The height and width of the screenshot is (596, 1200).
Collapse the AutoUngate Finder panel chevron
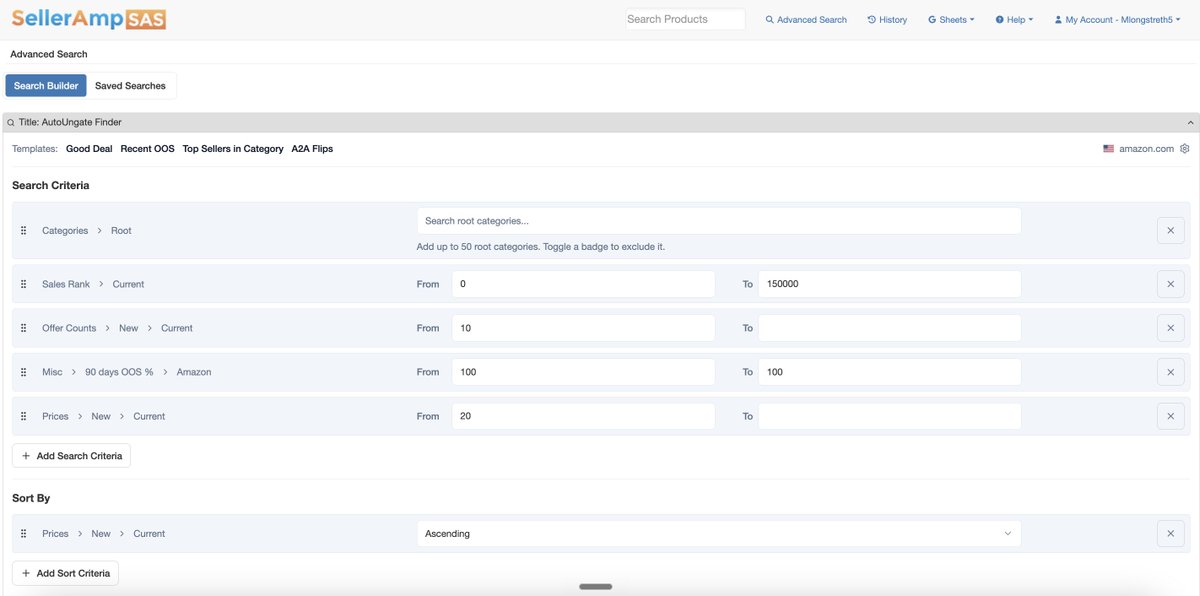1190,122
